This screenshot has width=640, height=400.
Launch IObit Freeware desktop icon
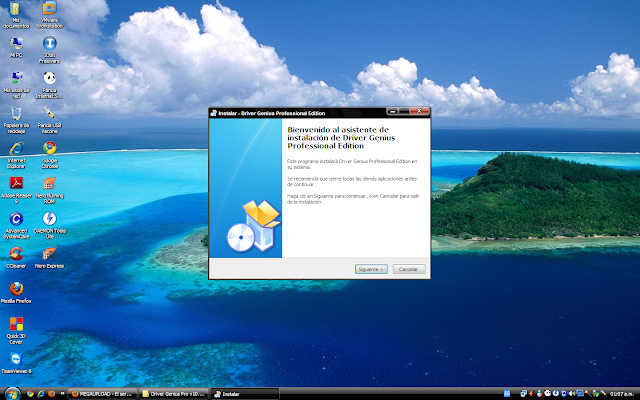pos(49,50)
